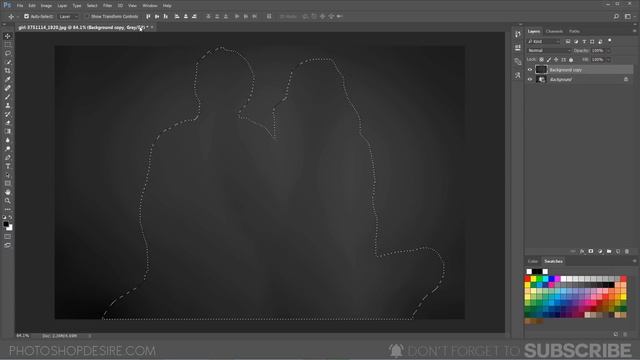Open the Select menu
640x360 pixels.
coord(92,6)
